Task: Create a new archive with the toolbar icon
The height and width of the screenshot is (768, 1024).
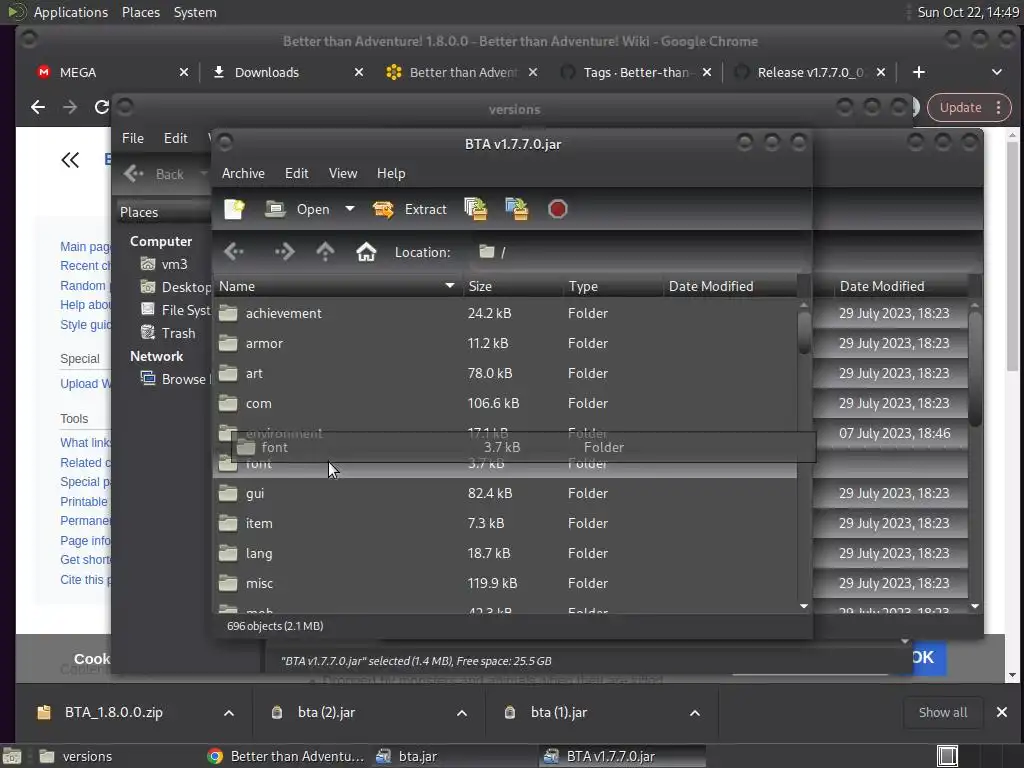Action: coord(234,209)
